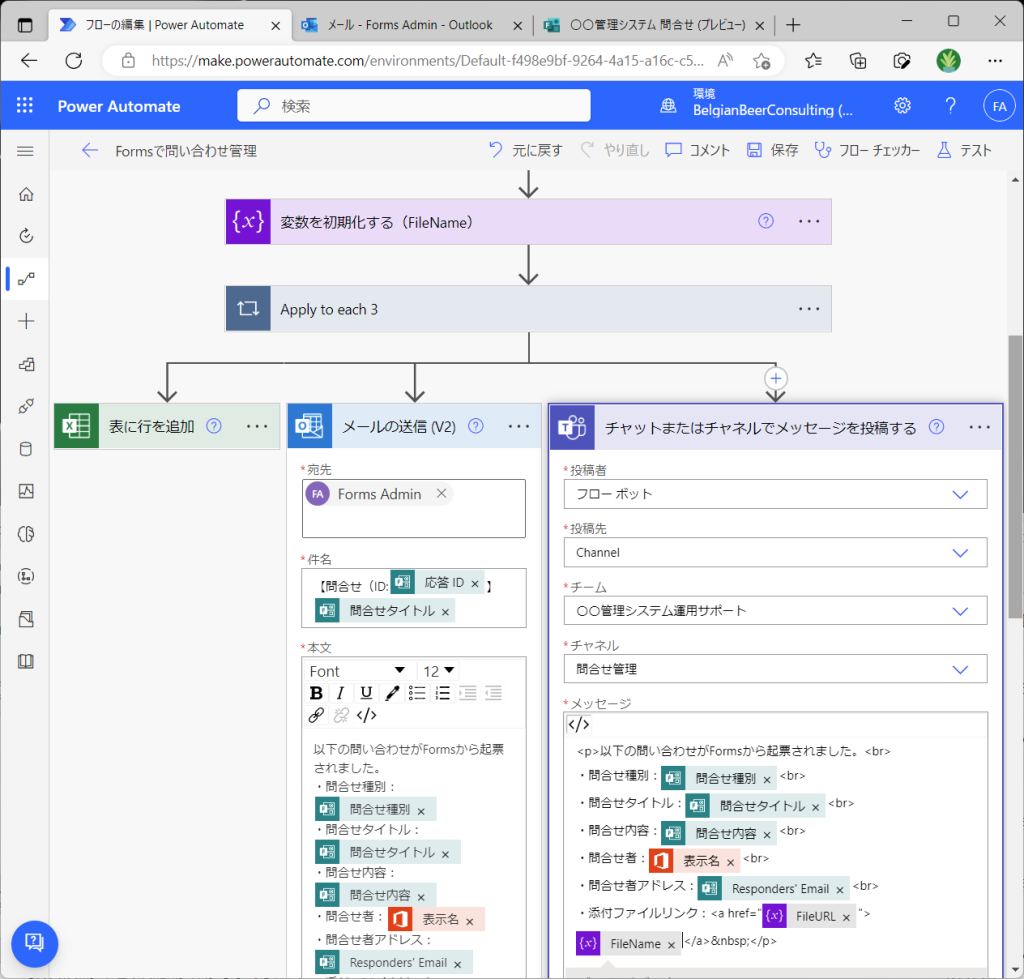This screenshot has width=1024, height=979.
Task: Open the text color pen tool
Action: [x=392, y=693]
